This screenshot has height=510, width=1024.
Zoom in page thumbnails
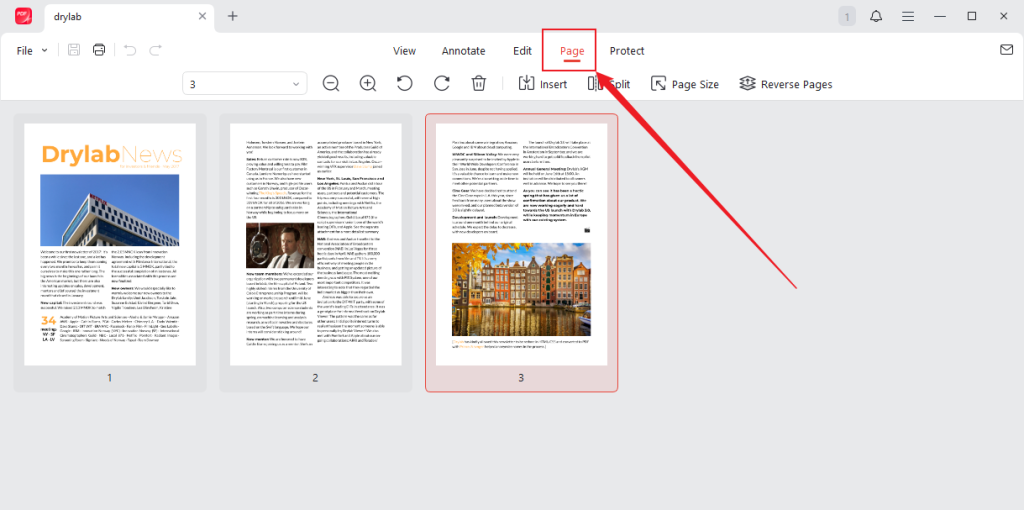(368, 84)
